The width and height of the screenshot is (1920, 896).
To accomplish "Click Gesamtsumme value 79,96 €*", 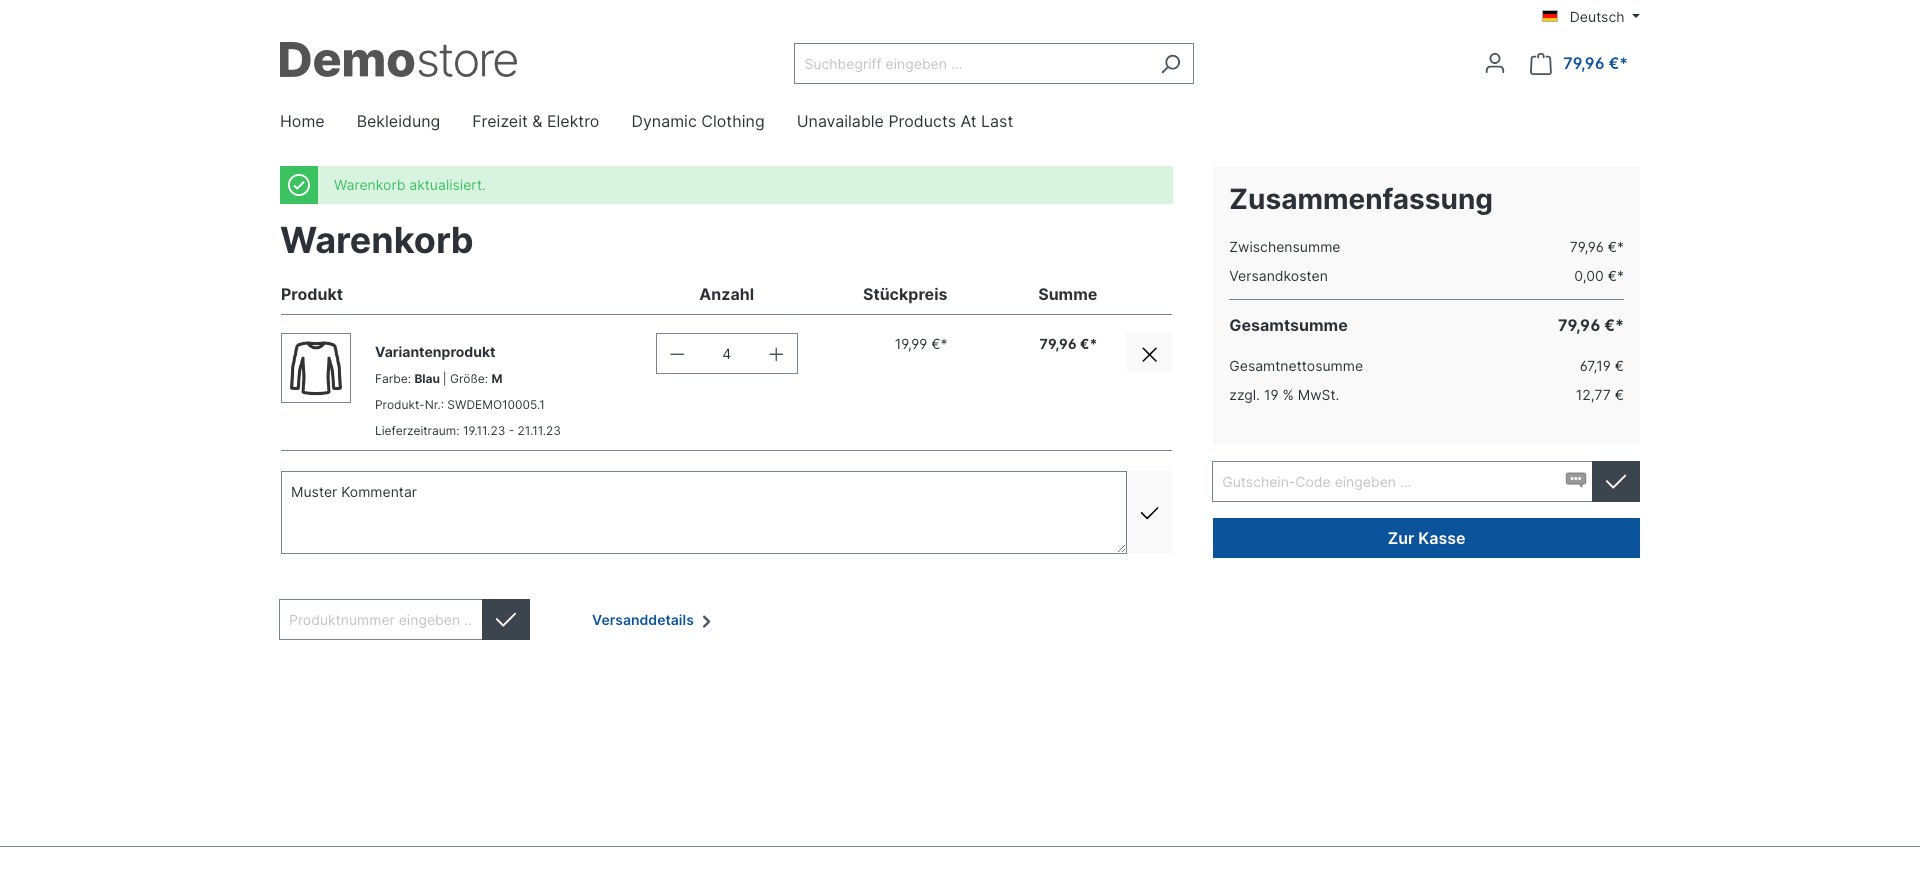I will (x=1591, y=325).
